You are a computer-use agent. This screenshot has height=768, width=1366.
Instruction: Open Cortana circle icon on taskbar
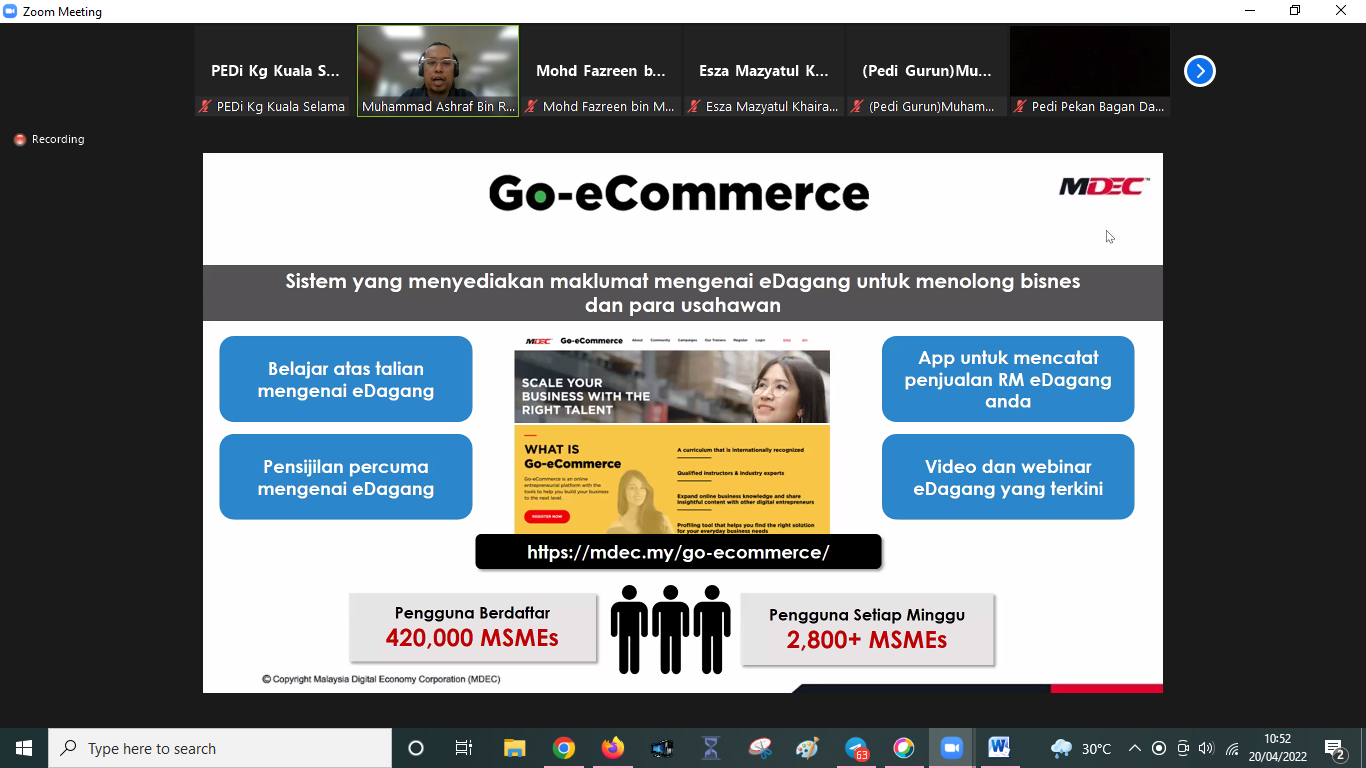pyautogui.click(x=416, y=748)
